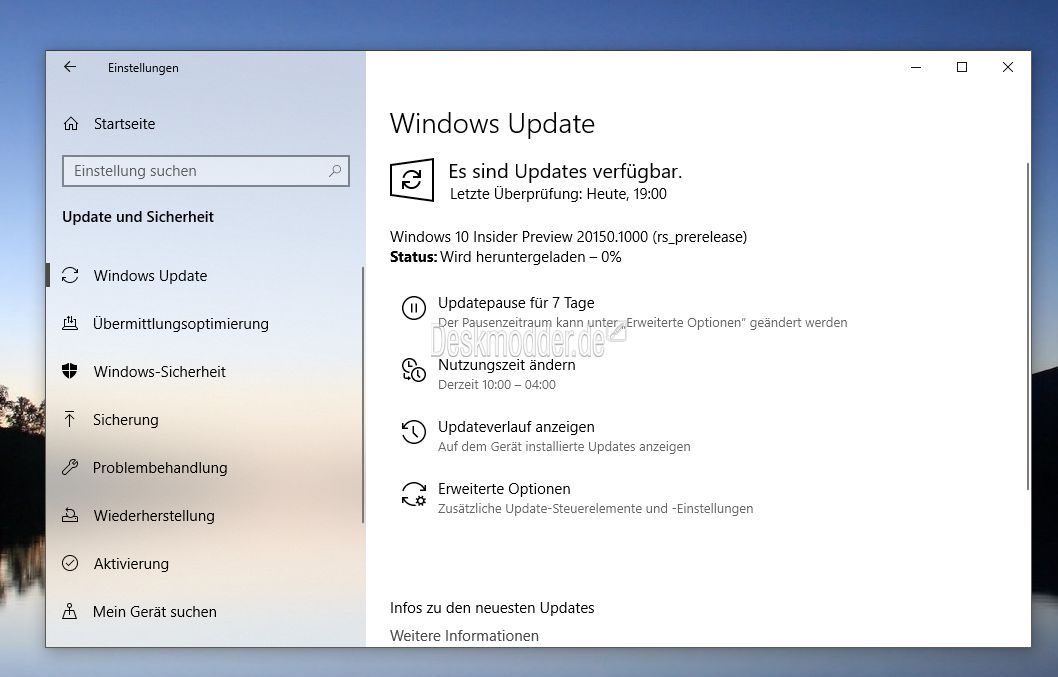Go to Windows-Sicherheit section
Image resolution: width=1058 pixels, height=677 pixels.
click(x=160, y=371)
